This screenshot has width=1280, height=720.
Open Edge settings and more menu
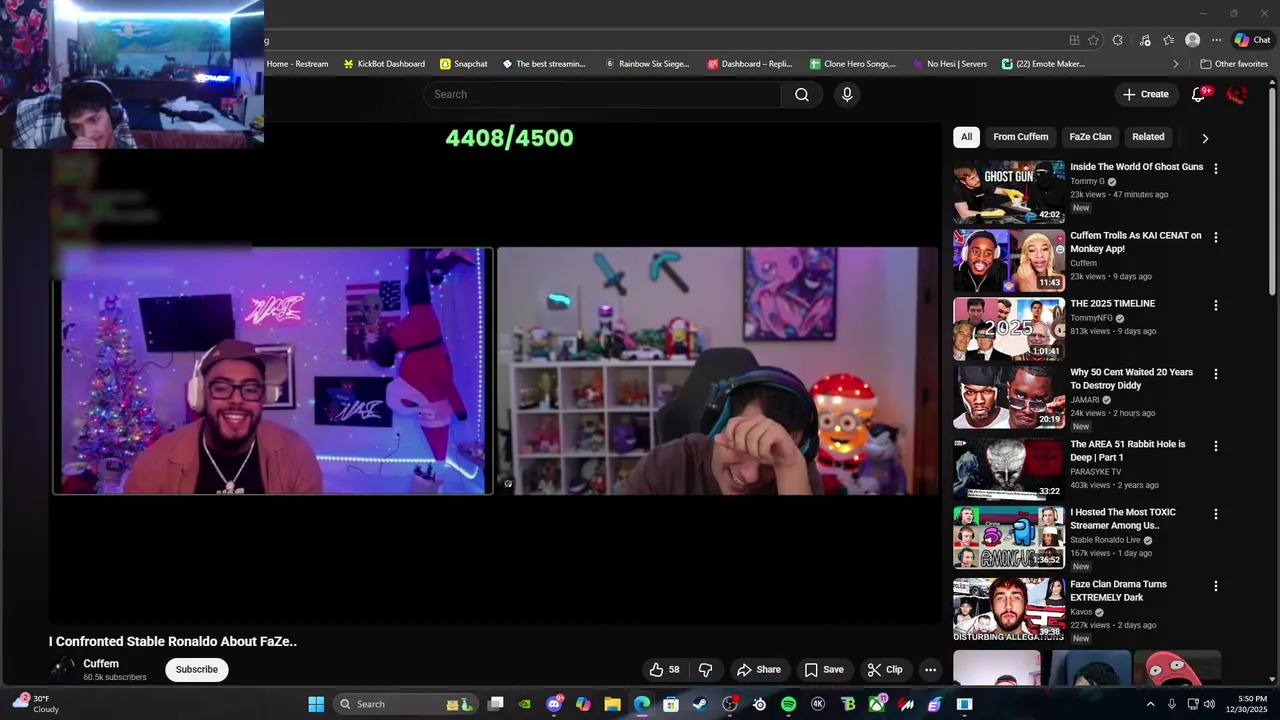[x=1216, y=40]
